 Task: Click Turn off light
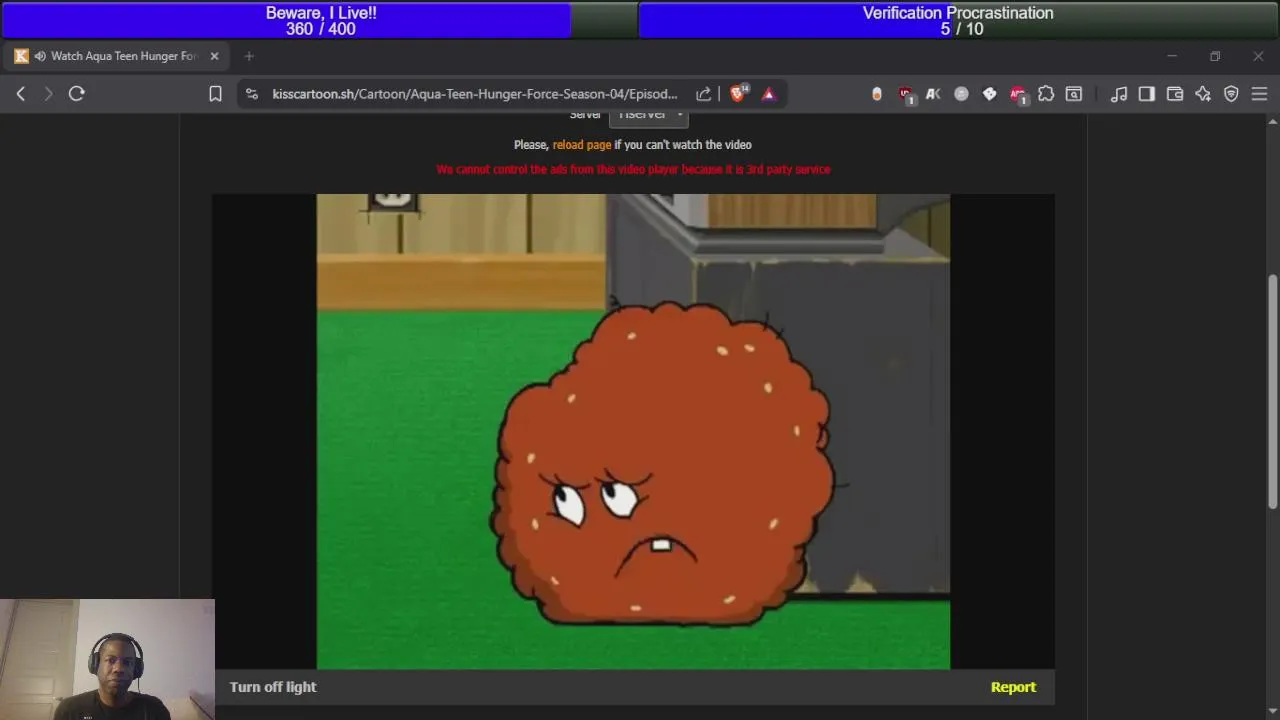point(273,687)
